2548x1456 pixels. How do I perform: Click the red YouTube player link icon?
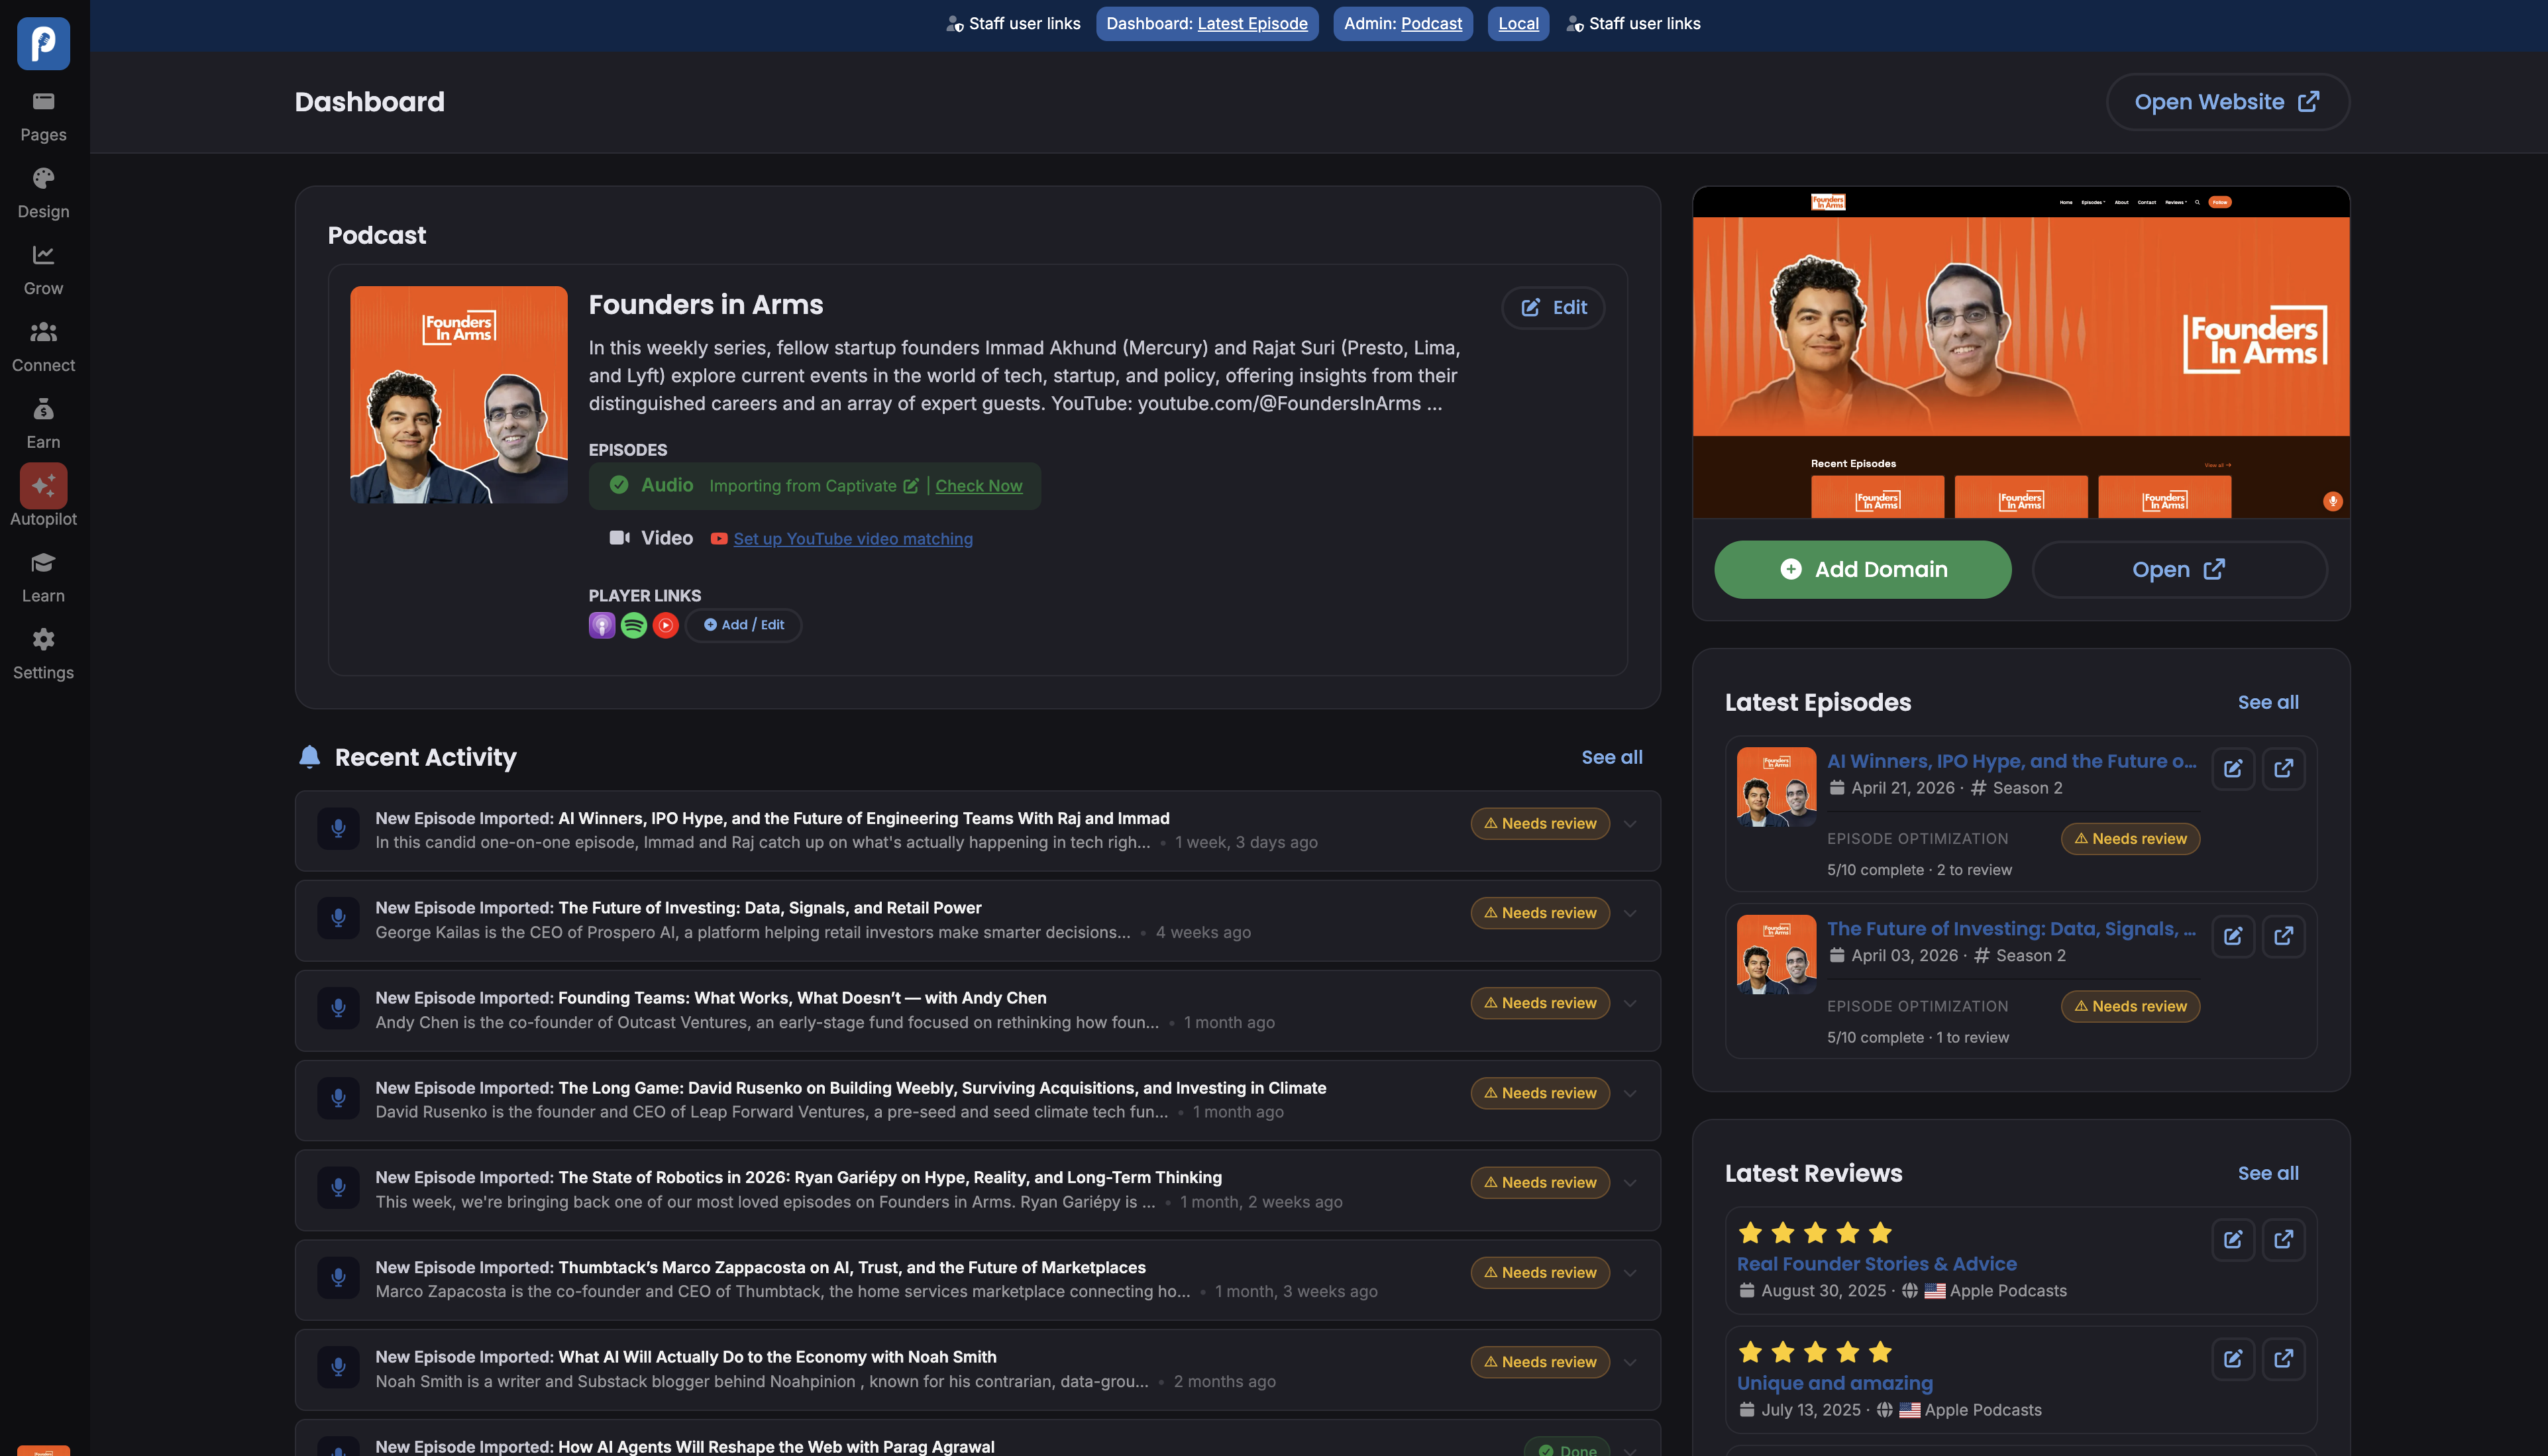(666, 625)
